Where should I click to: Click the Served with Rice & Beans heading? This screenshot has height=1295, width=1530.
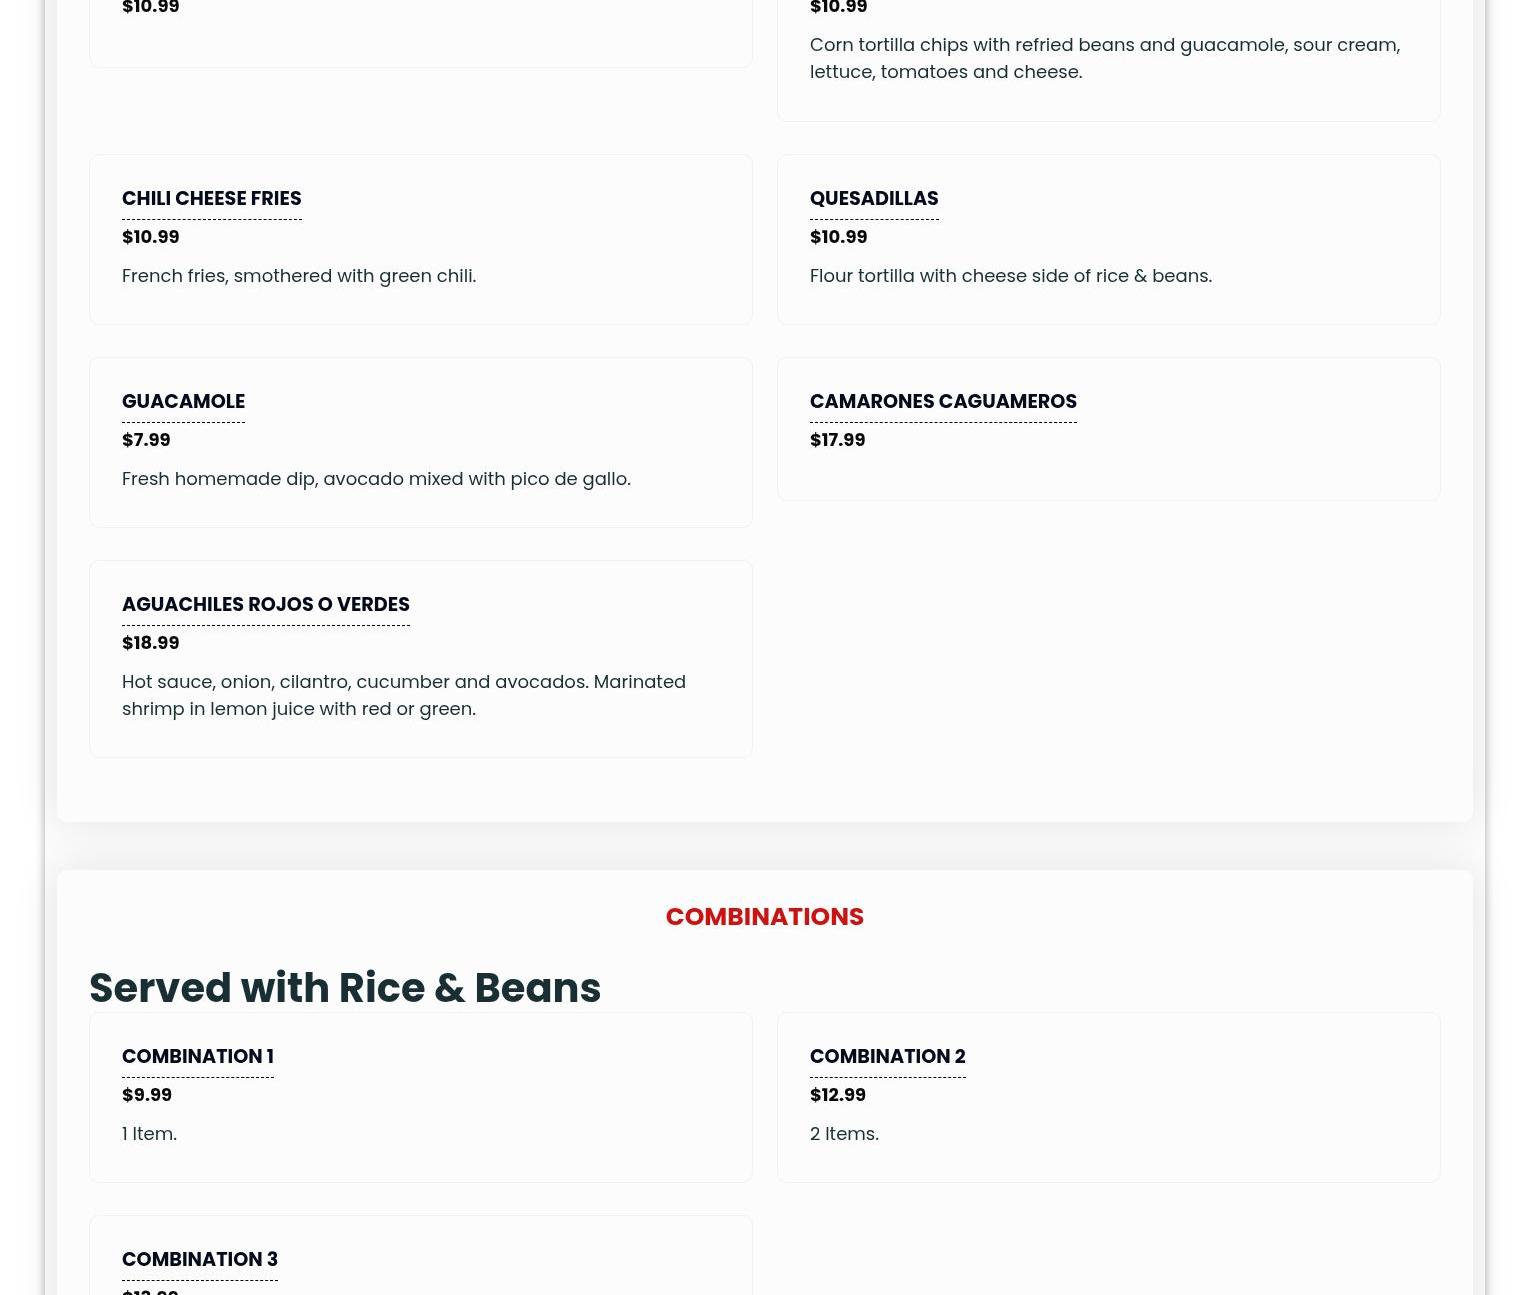344,988
